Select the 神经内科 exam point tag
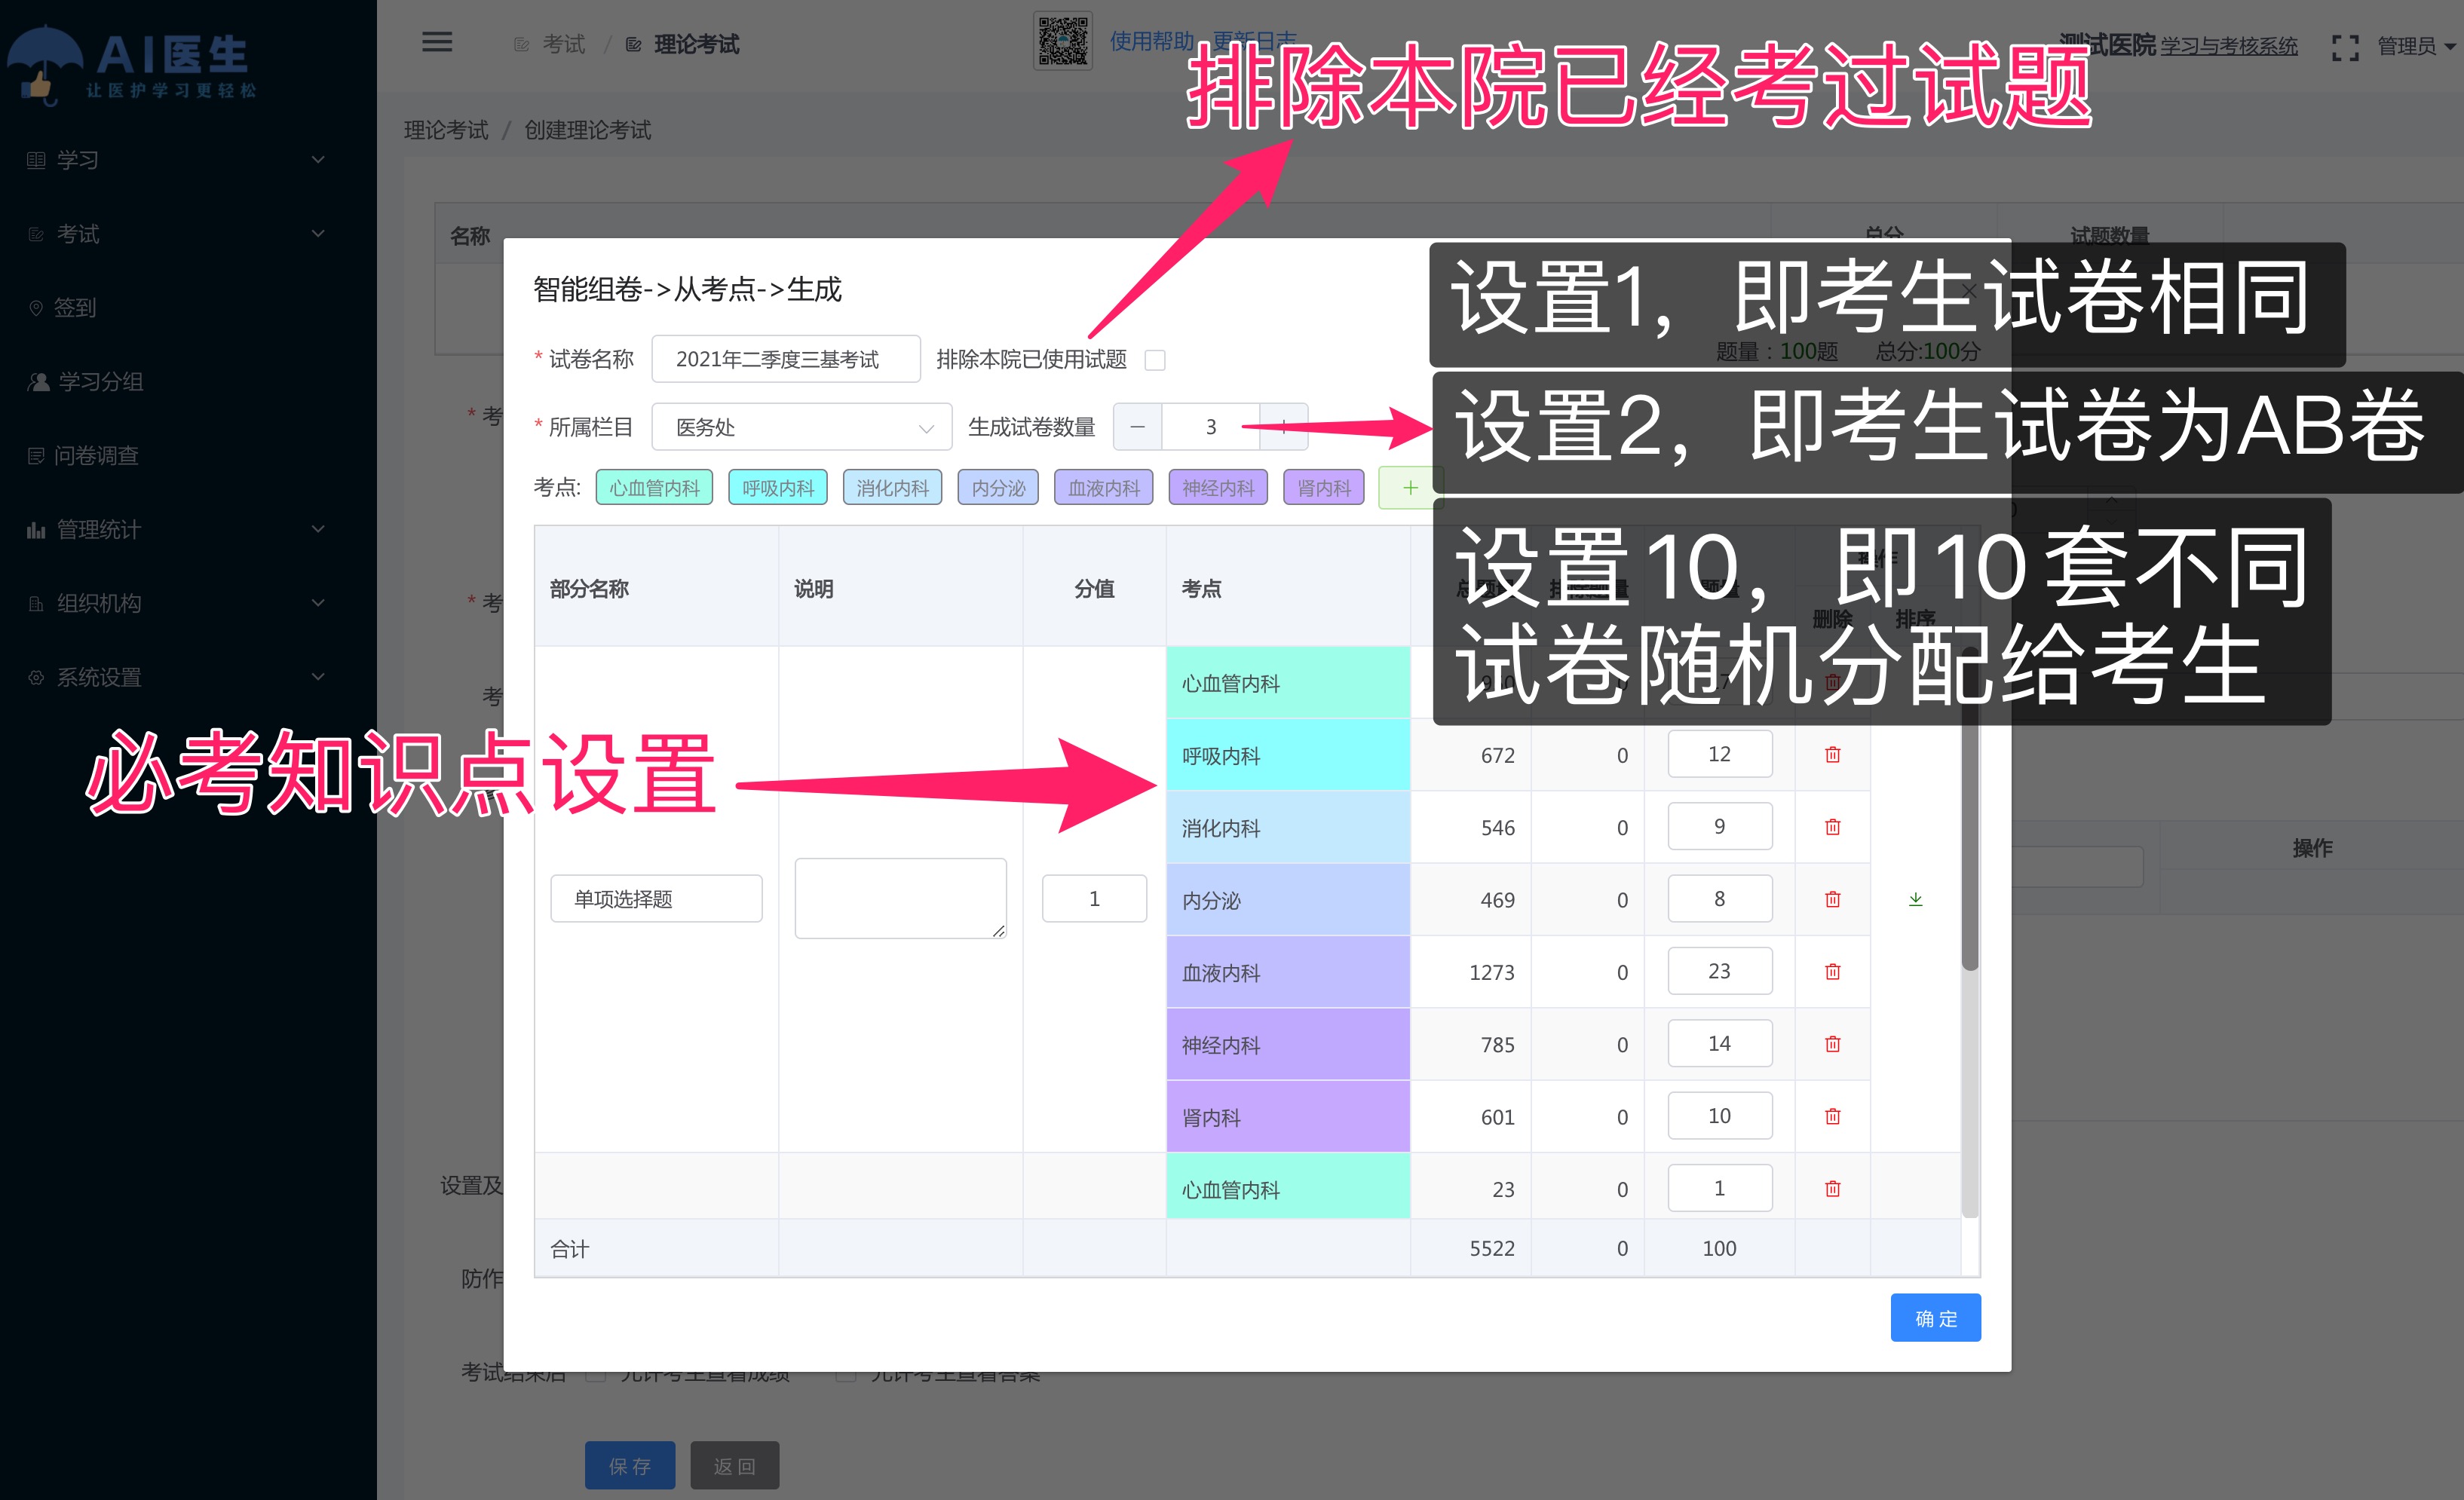2464x1500 pixels. pyautogui.click(x=1218, y=488)
